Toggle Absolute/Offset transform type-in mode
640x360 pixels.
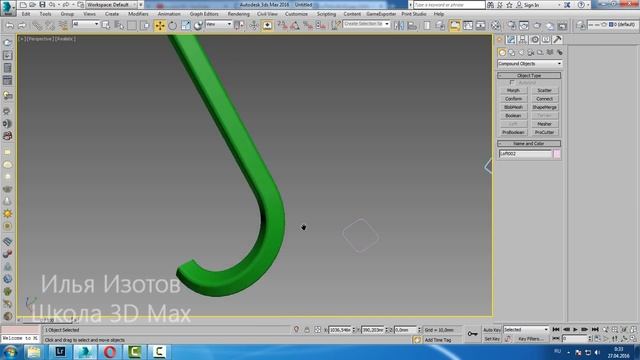pyautogui.click(x=318, y=329)
